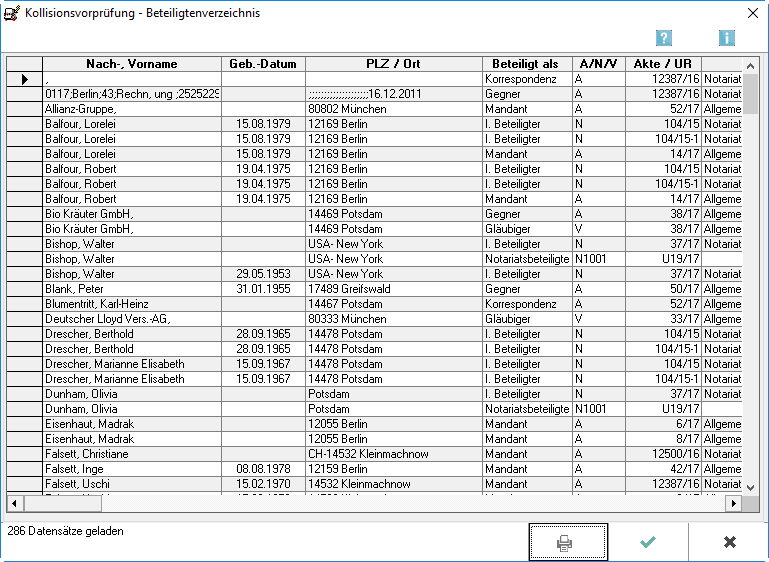
Task: Select file number 50/17
Action: click(x=664, y=289)
